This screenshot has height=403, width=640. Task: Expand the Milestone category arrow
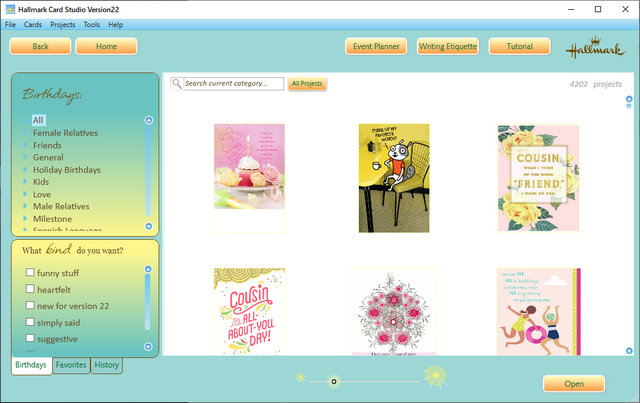pos(25,218)
